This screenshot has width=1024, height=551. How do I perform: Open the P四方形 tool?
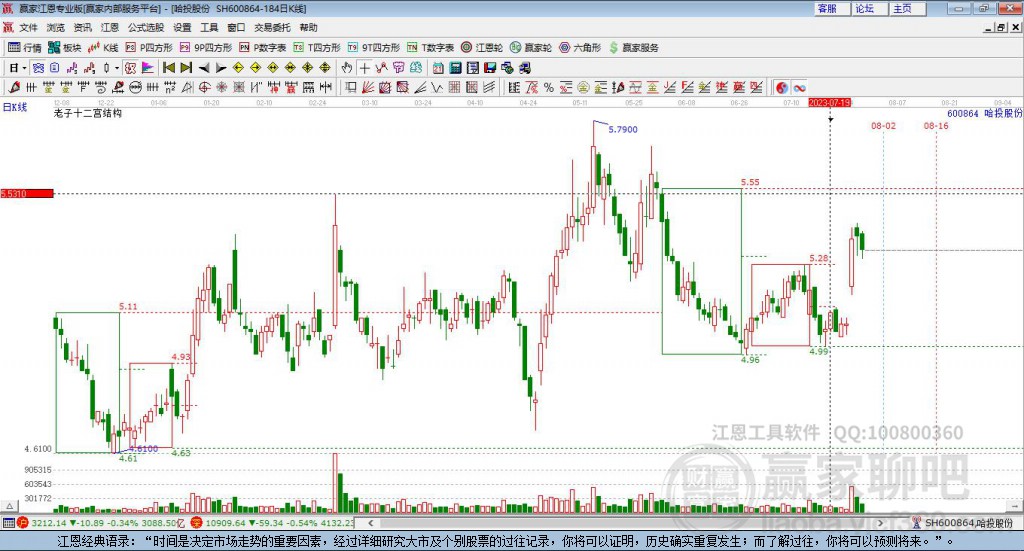149,48
